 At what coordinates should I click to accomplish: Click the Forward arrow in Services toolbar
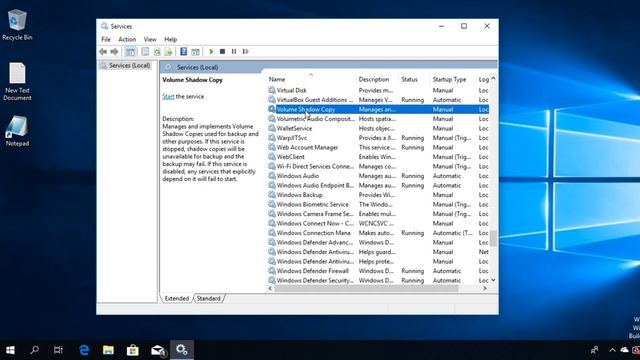(x=114, y=51)
